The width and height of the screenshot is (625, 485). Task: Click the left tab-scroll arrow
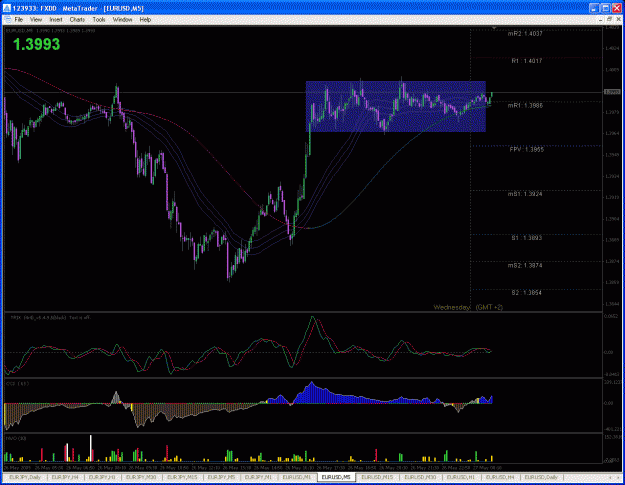pyautogui.click(x=610, y=477)
